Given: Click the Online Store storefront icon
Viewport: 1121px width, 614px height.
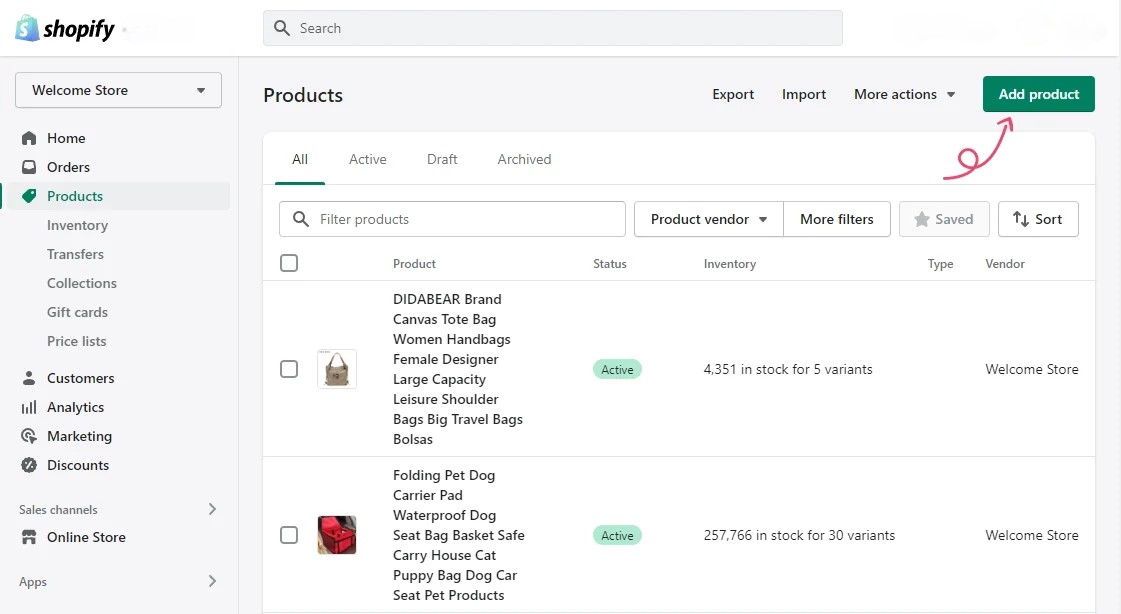Looking at the screenshot, I should coord(29,537).
